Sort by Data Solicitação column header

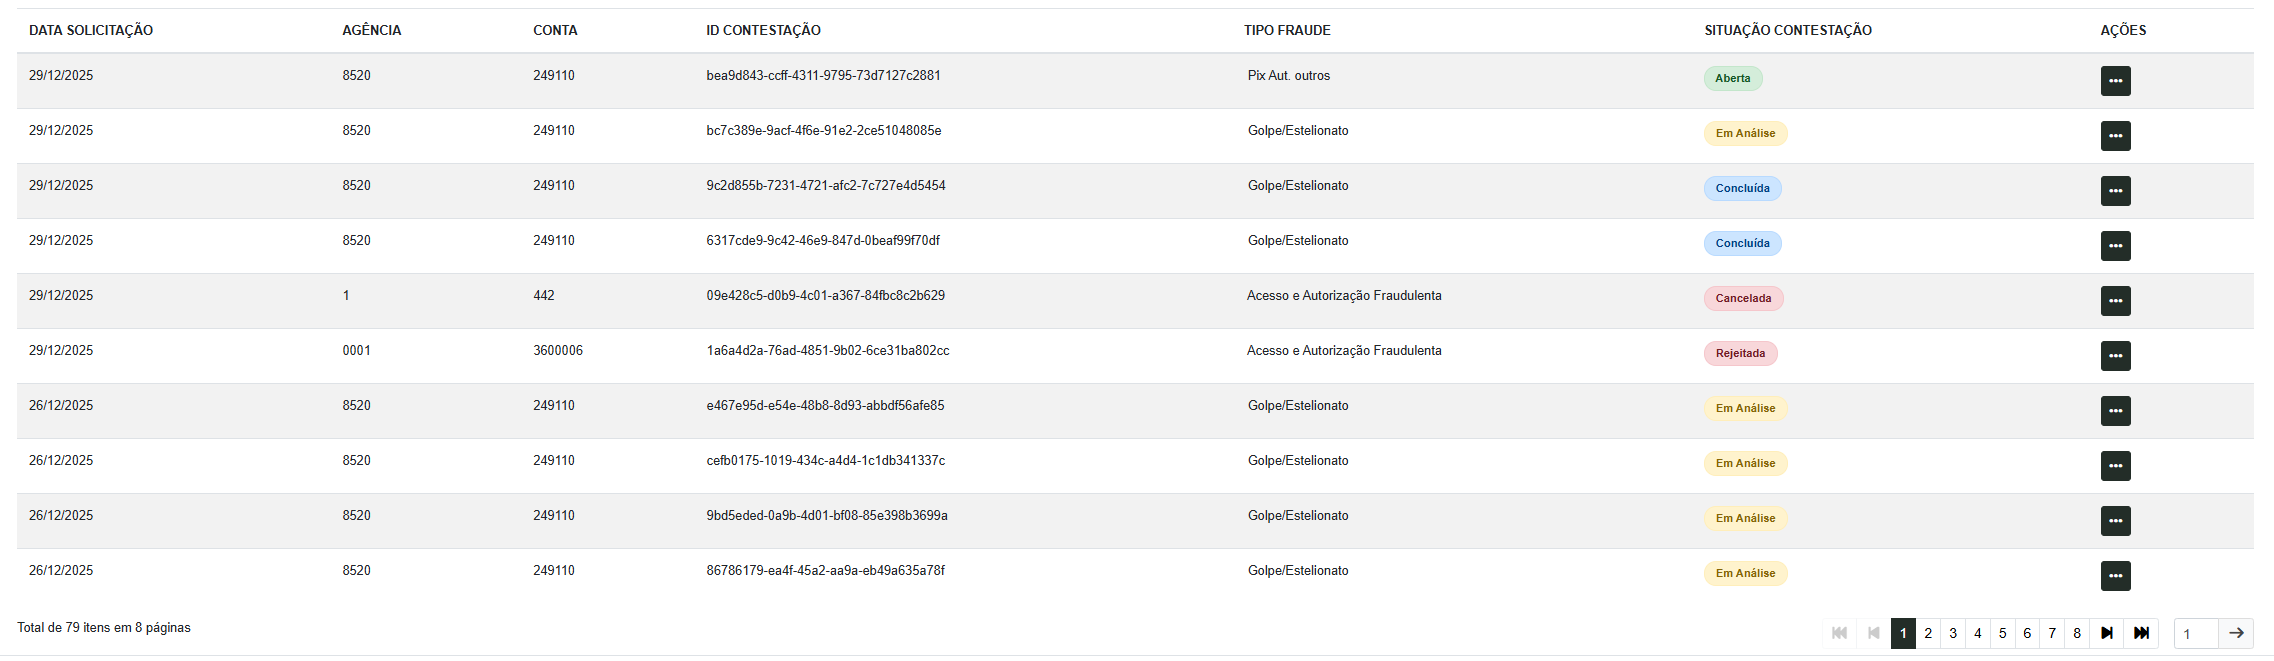(x=91, y=30)
